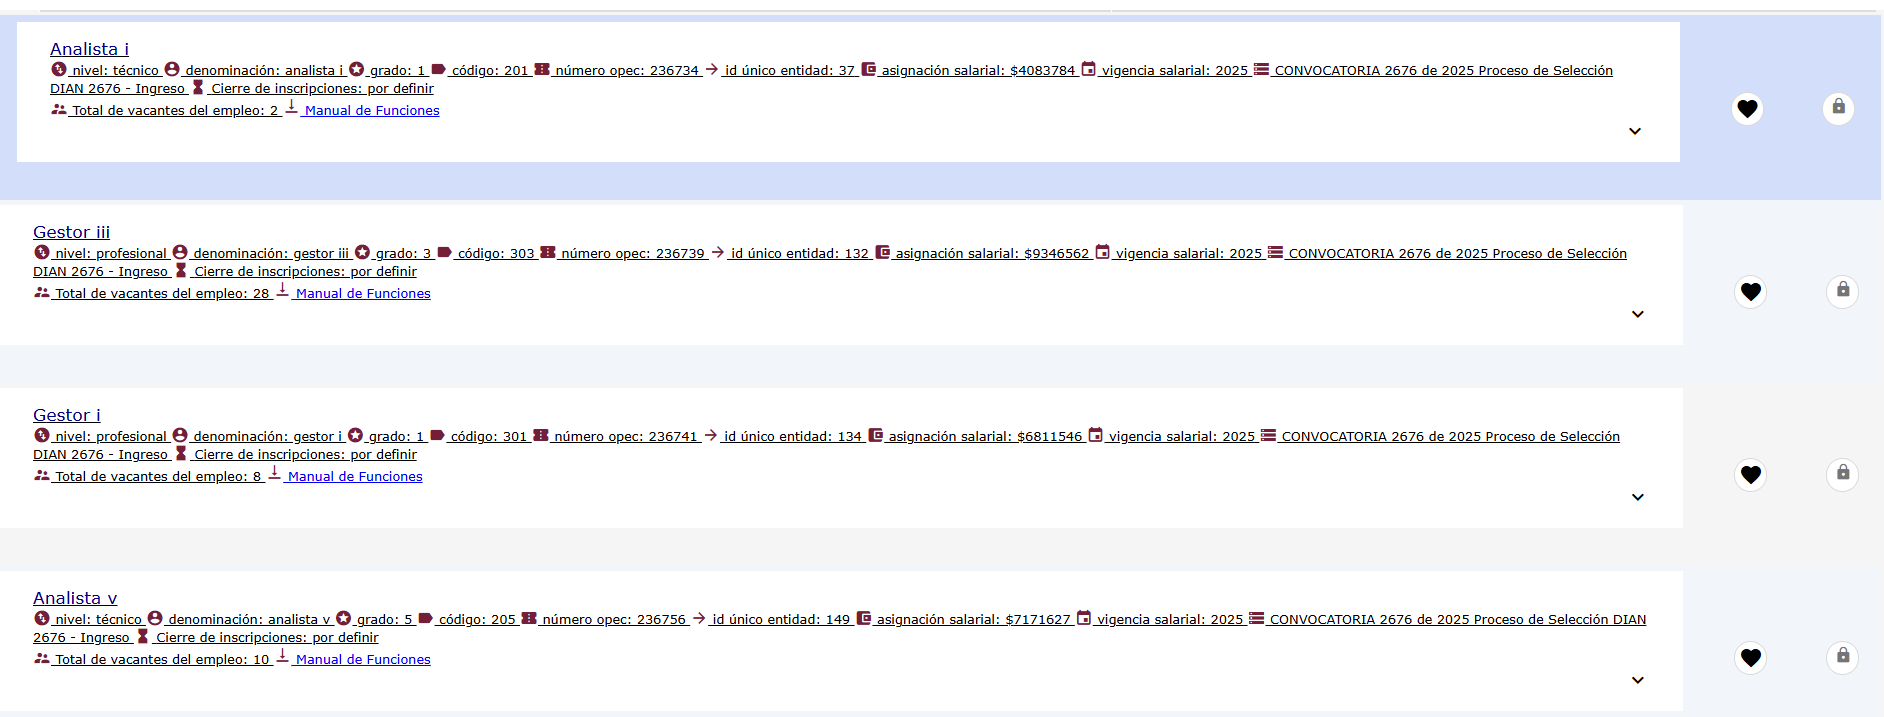Click the lock icon for Gestor iii

click(1842, 290)
